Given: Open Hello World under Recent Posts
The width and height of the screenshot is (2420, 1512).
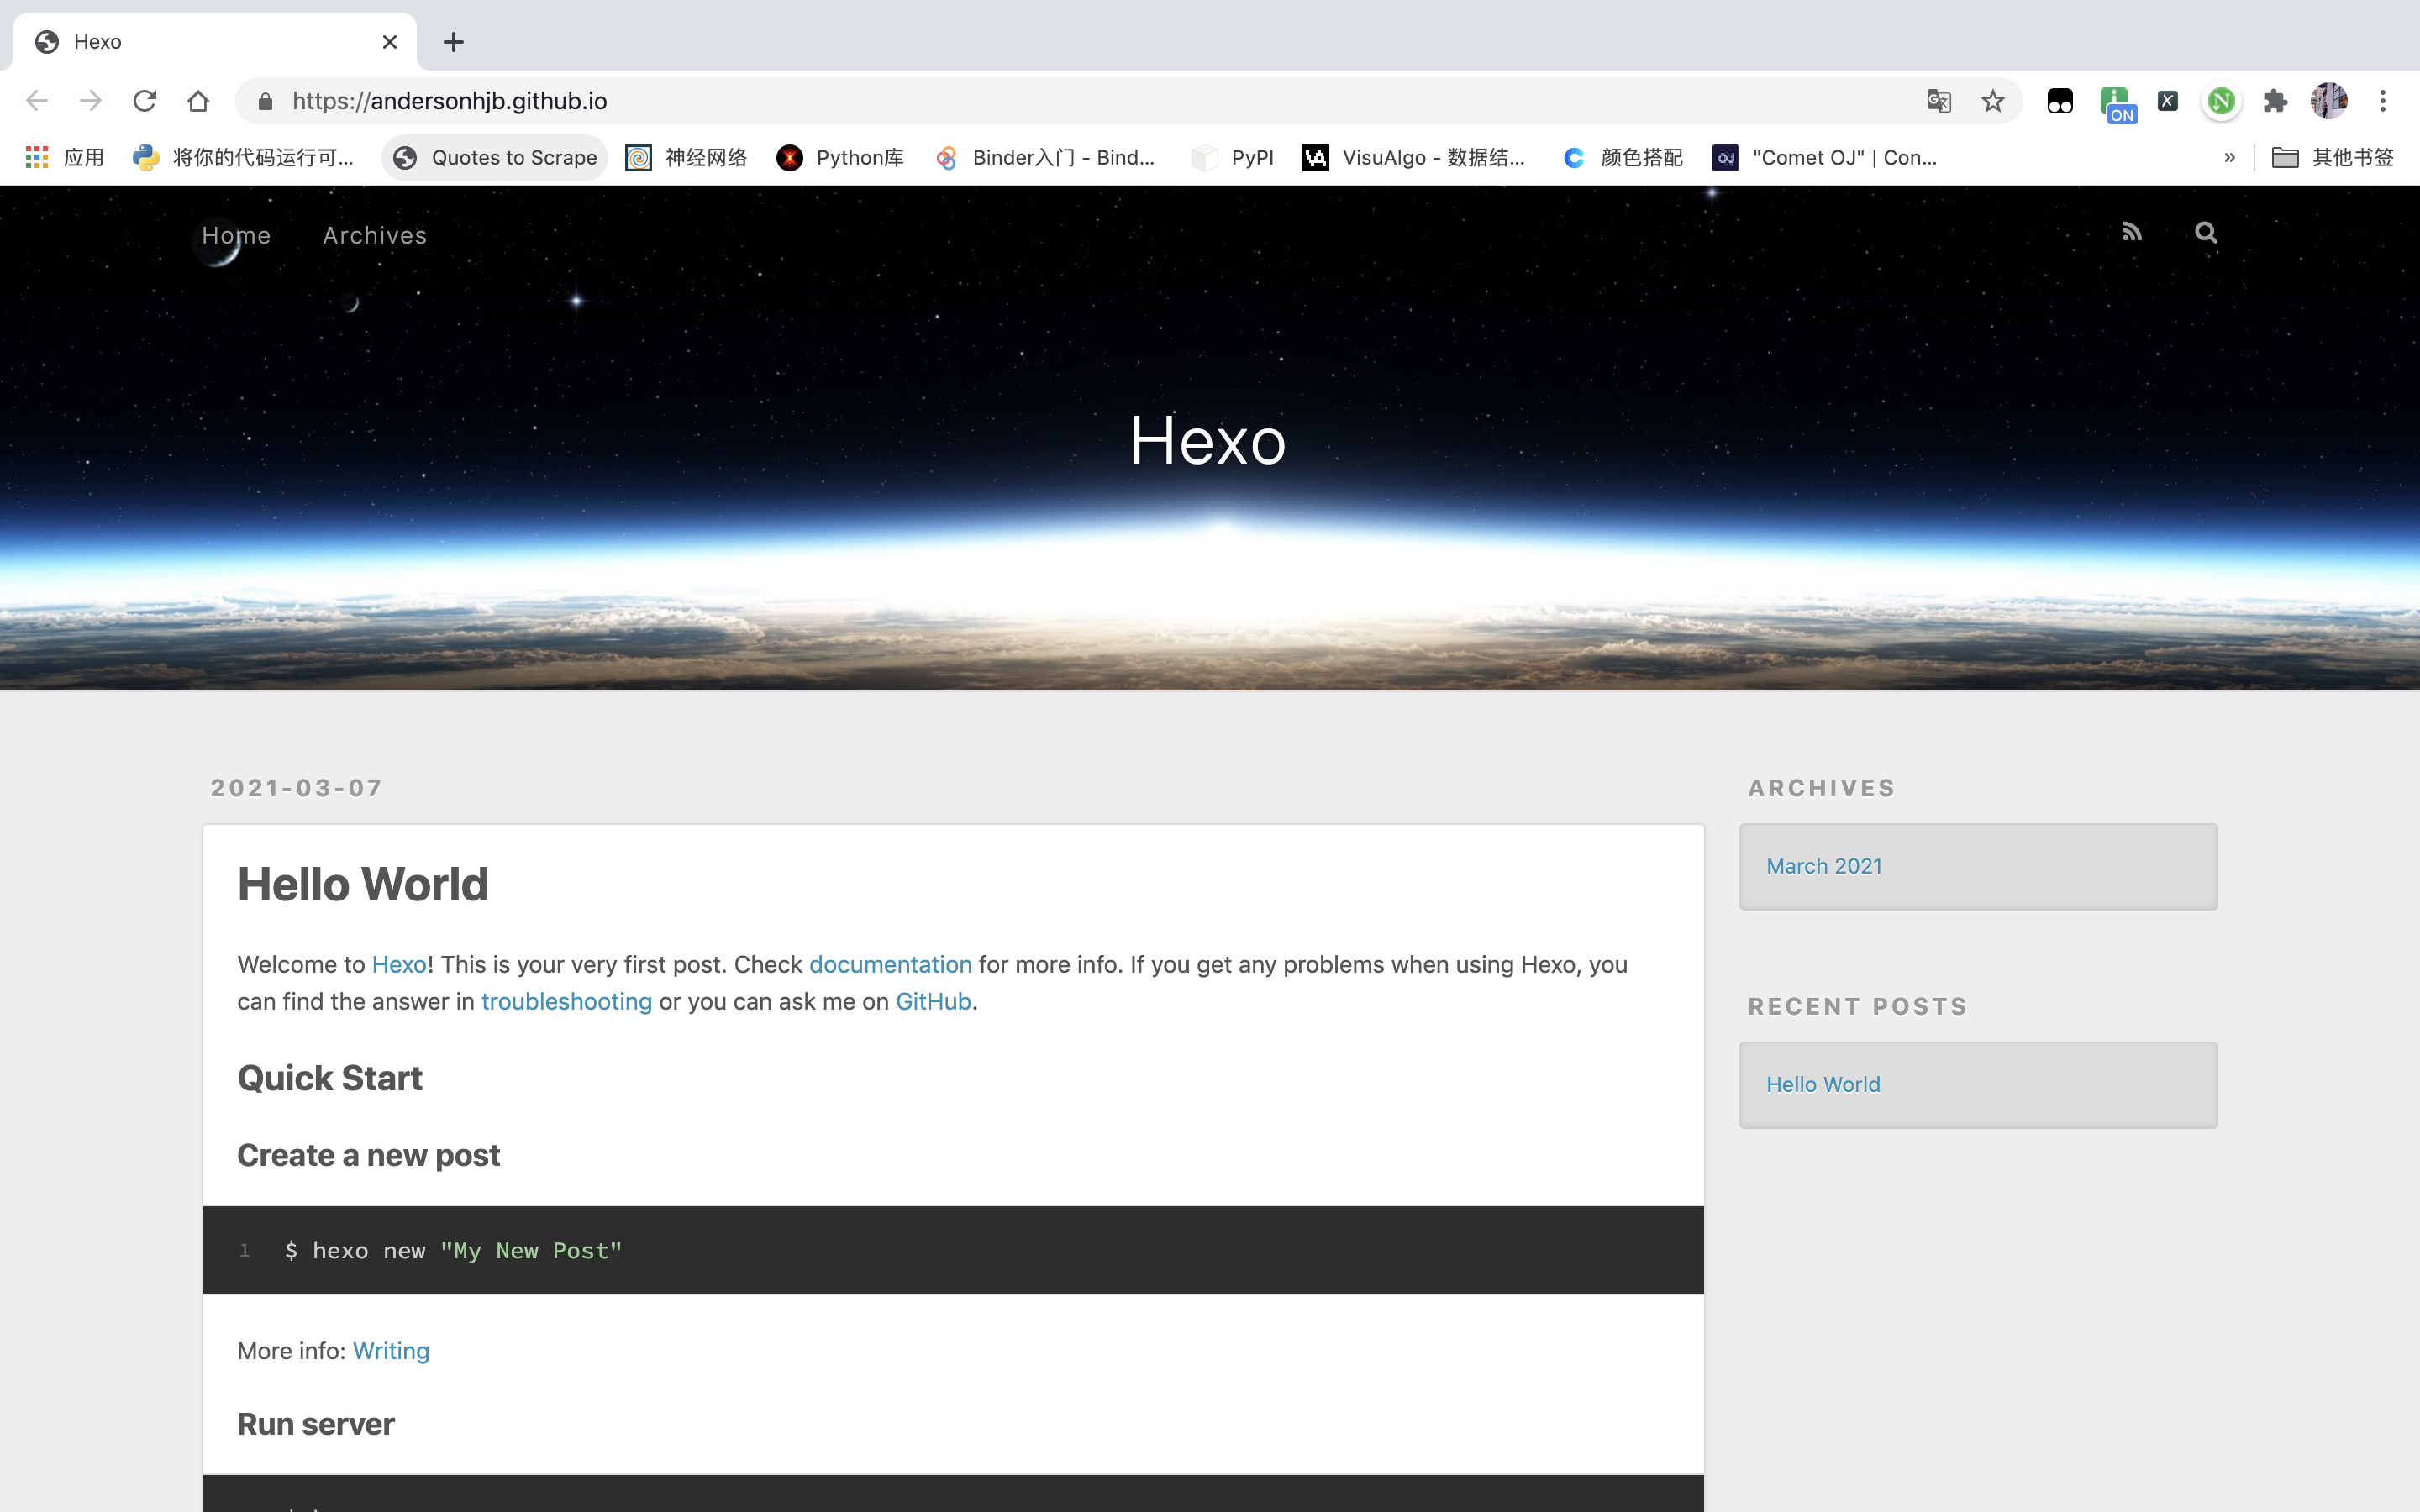Looking at the screenshot, I should pos(1823,1085).
